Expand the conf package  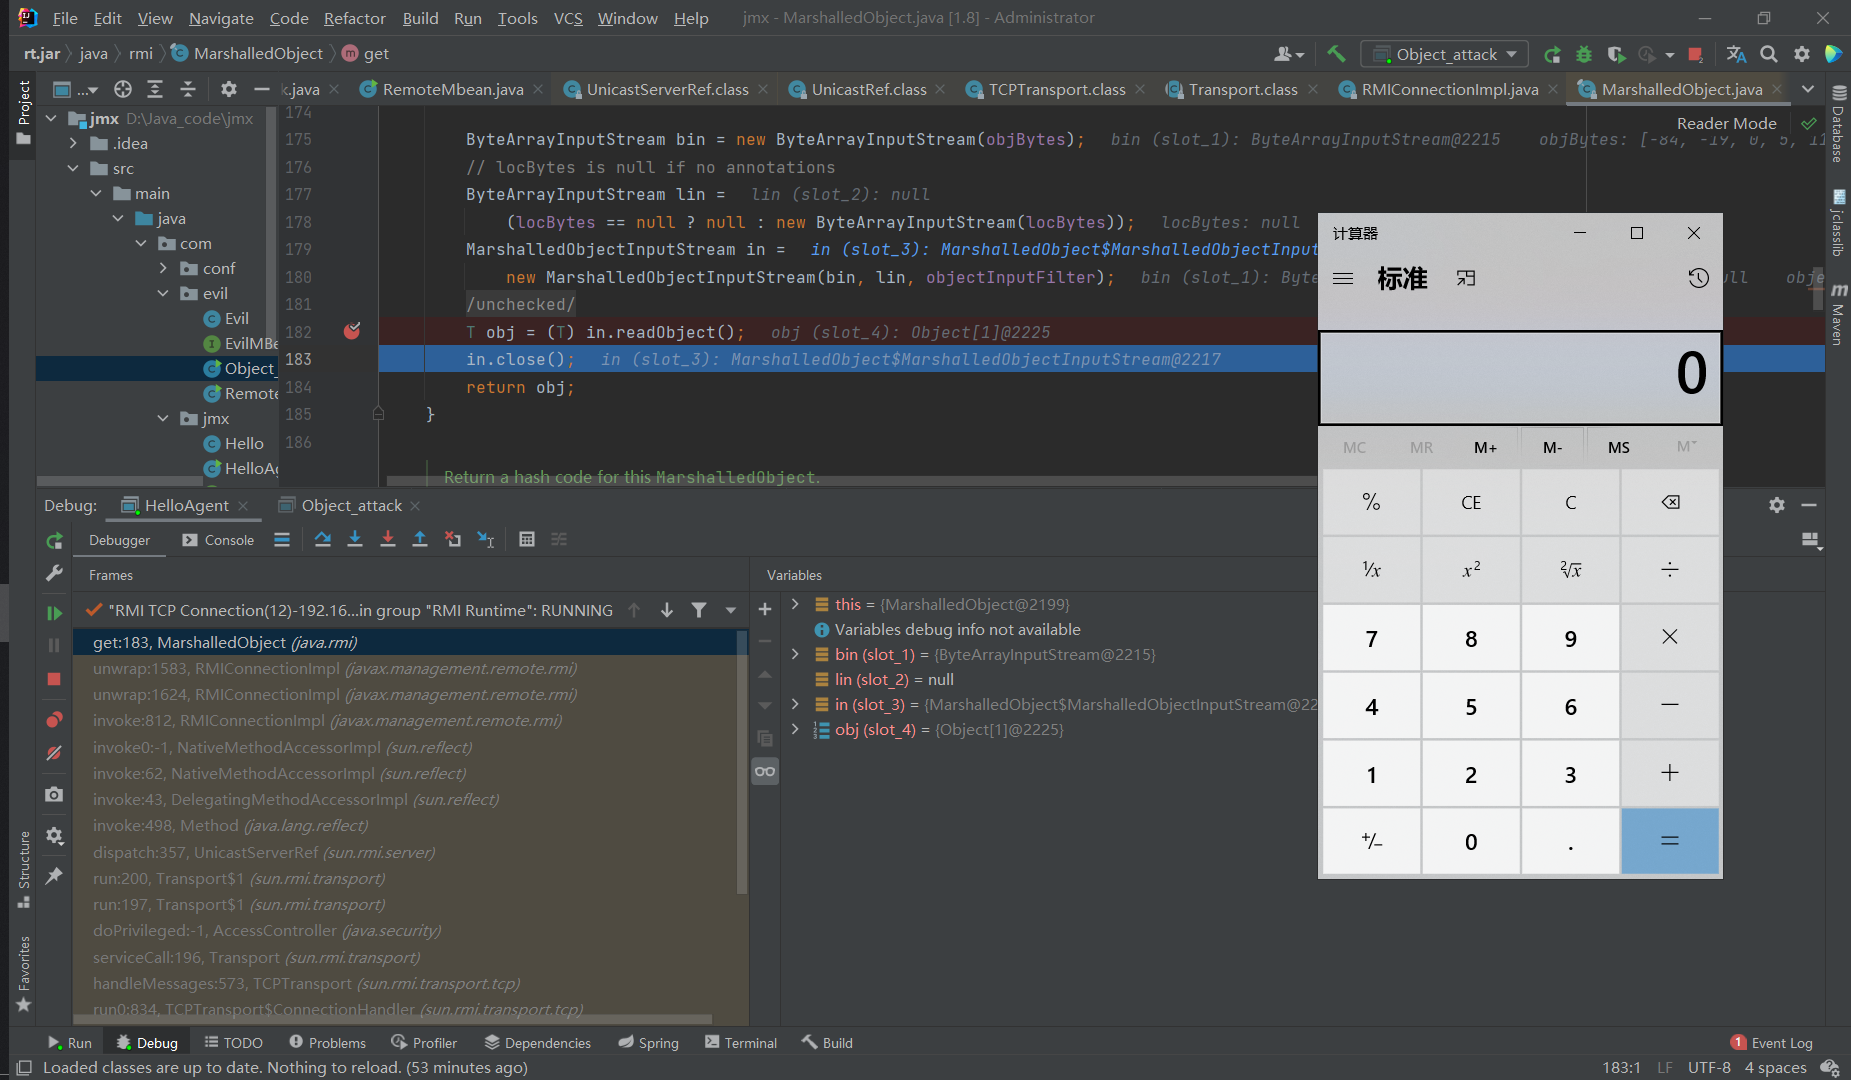click(164, 268)
